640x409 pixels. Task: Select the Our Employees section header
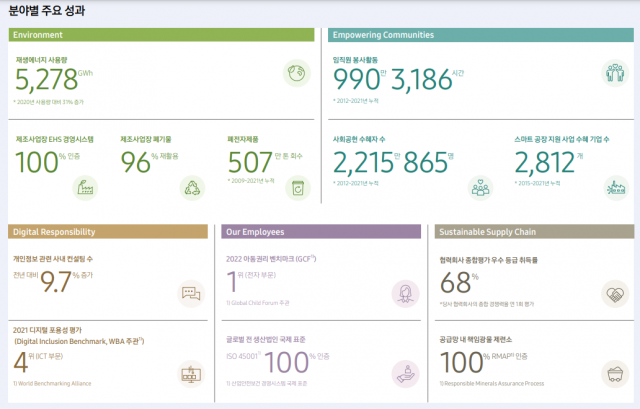click(321, 231)
